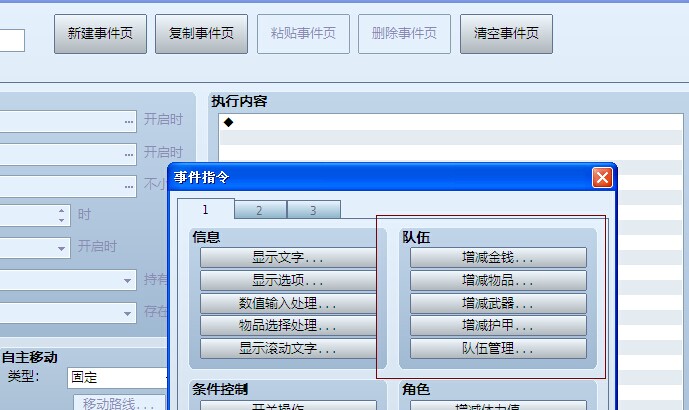Click the 执行内容 label
Screen dimensions: 689x410
click(x=239, y=101)
